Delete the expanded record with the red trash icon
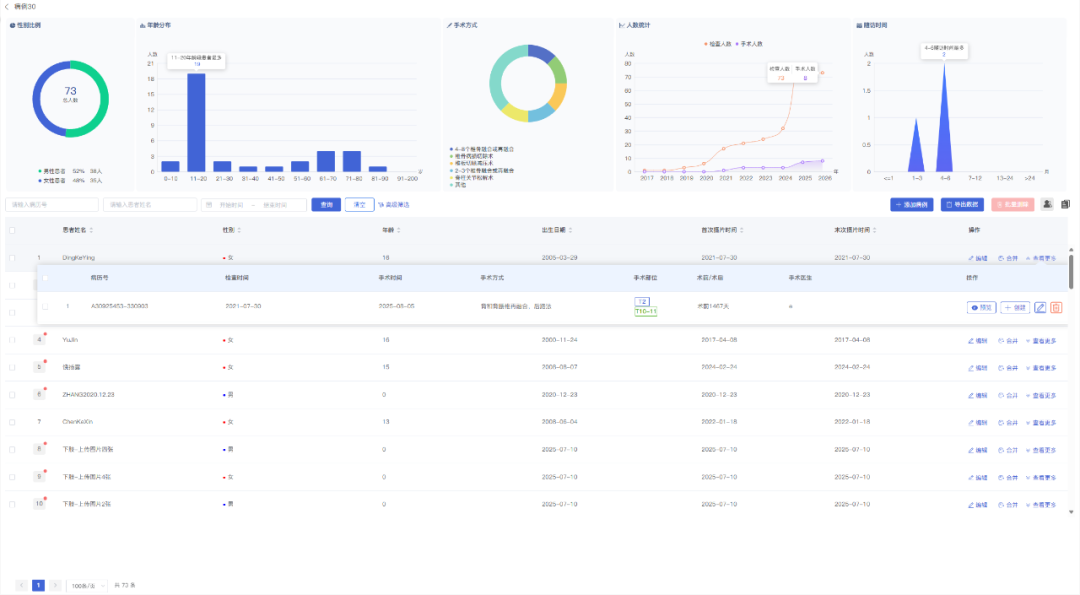Viewport: 1080px width, 595px height. 1056,307
